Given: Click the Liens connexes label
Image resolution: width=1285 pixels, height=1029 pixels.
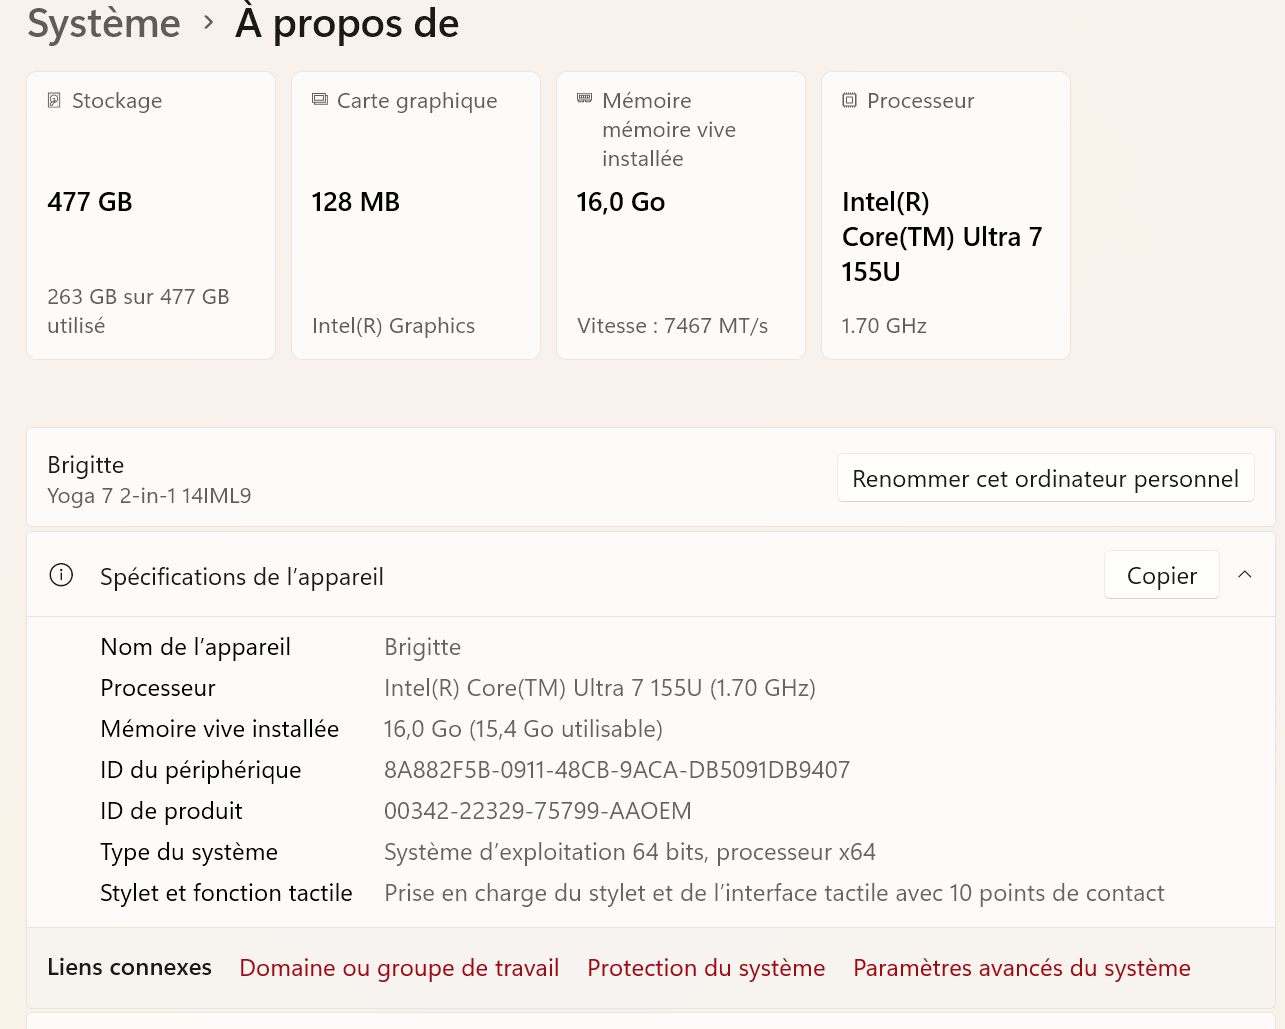Looking at the screenshot, I should click(129, 967).
